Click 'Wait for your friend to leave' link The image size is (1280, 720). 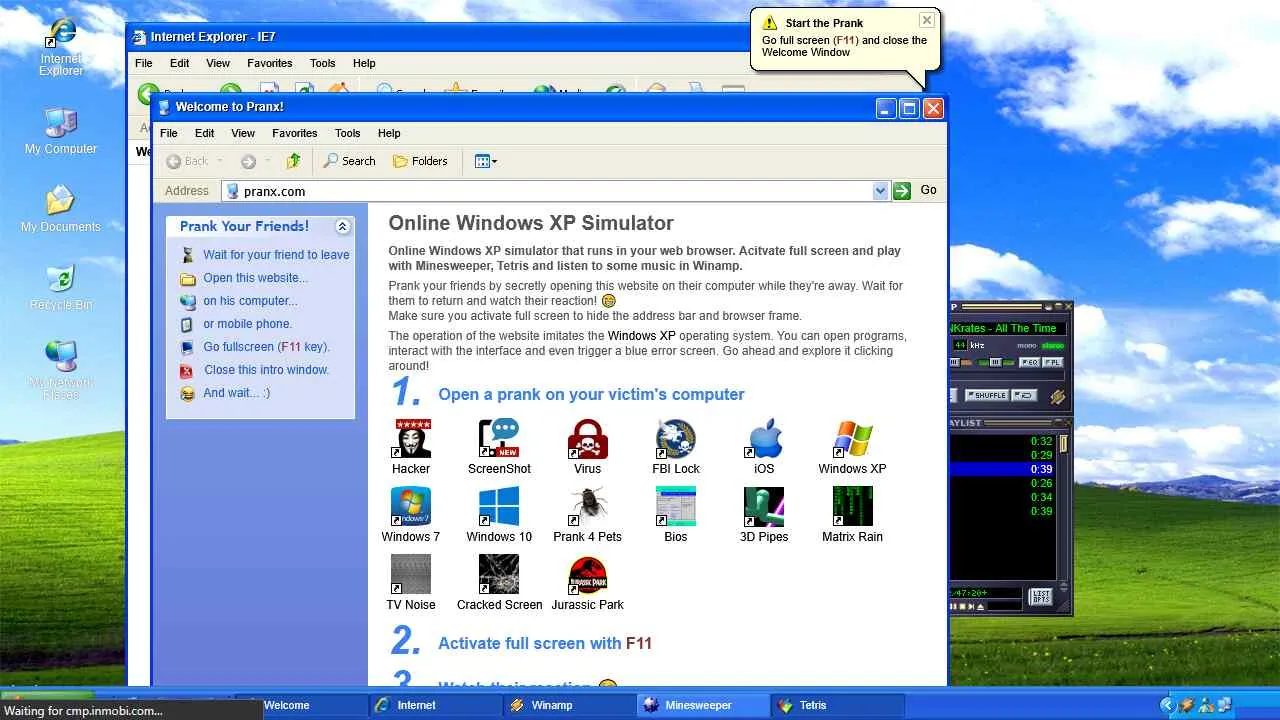pyautogui.click(x=276, y=255)
